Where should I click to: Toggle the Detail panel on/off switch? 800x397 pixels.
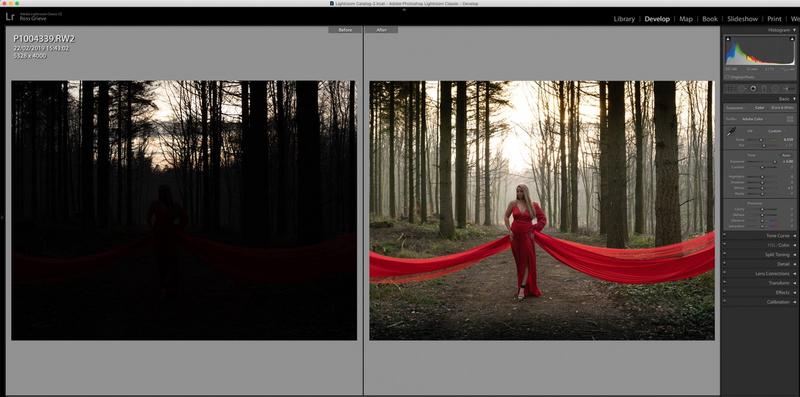724,264
